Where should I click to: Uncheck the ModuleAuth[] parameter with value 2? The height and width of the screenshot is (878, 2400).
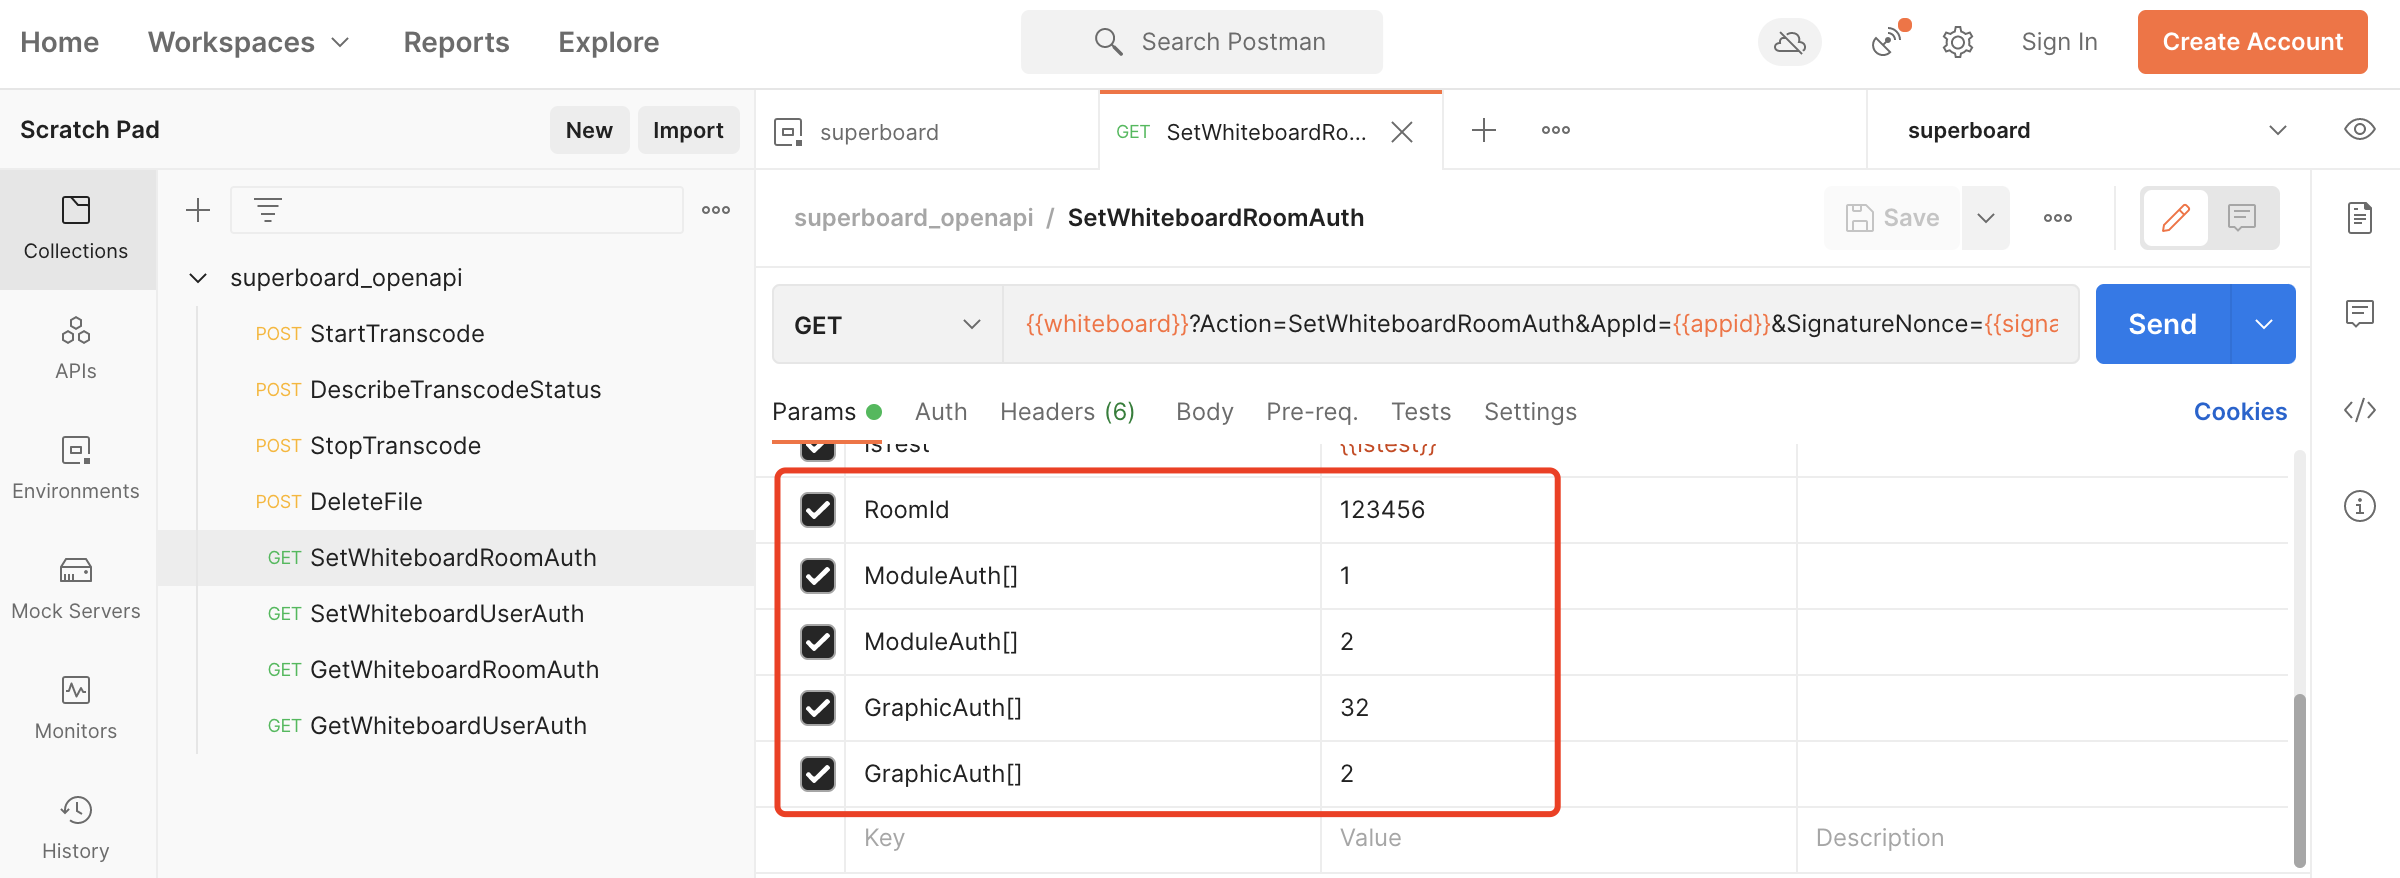click(818, 642)
